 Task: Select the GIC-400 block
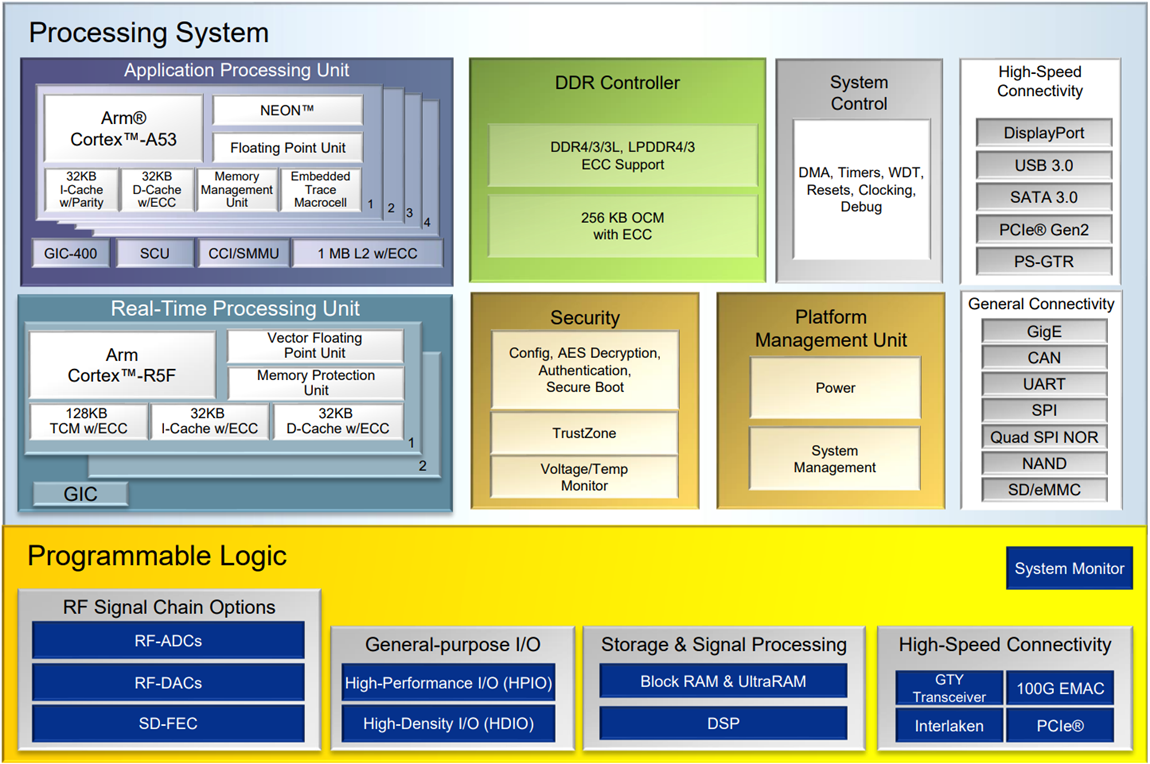70,254
